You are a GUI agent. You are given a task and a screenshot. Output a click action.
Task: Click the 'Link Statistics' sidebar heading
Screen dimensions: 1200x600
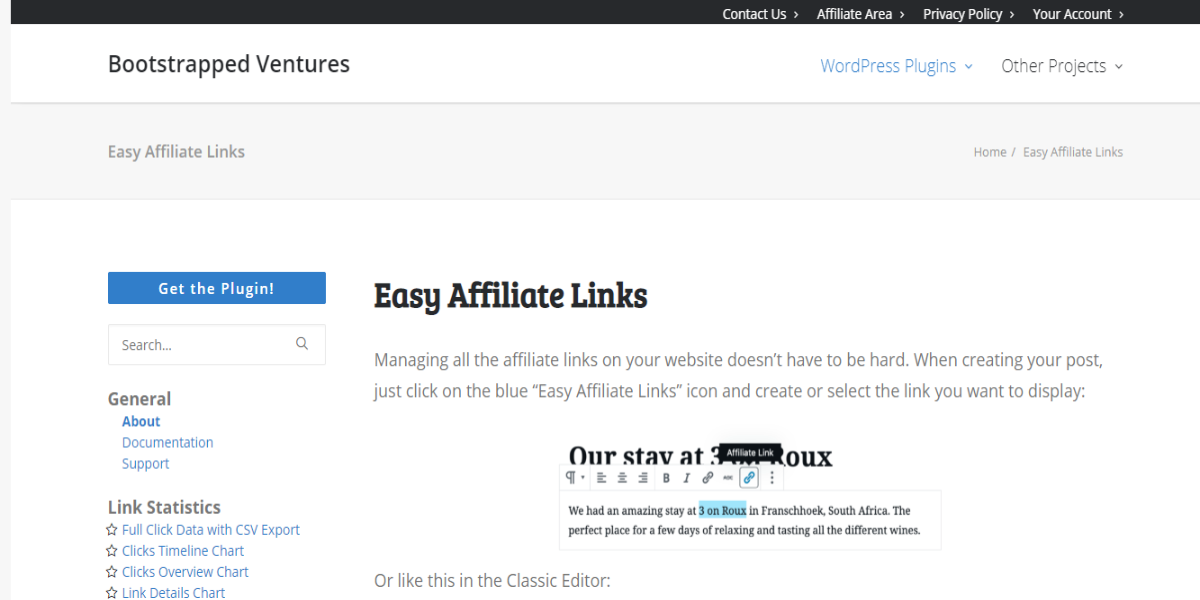point(164,507)
